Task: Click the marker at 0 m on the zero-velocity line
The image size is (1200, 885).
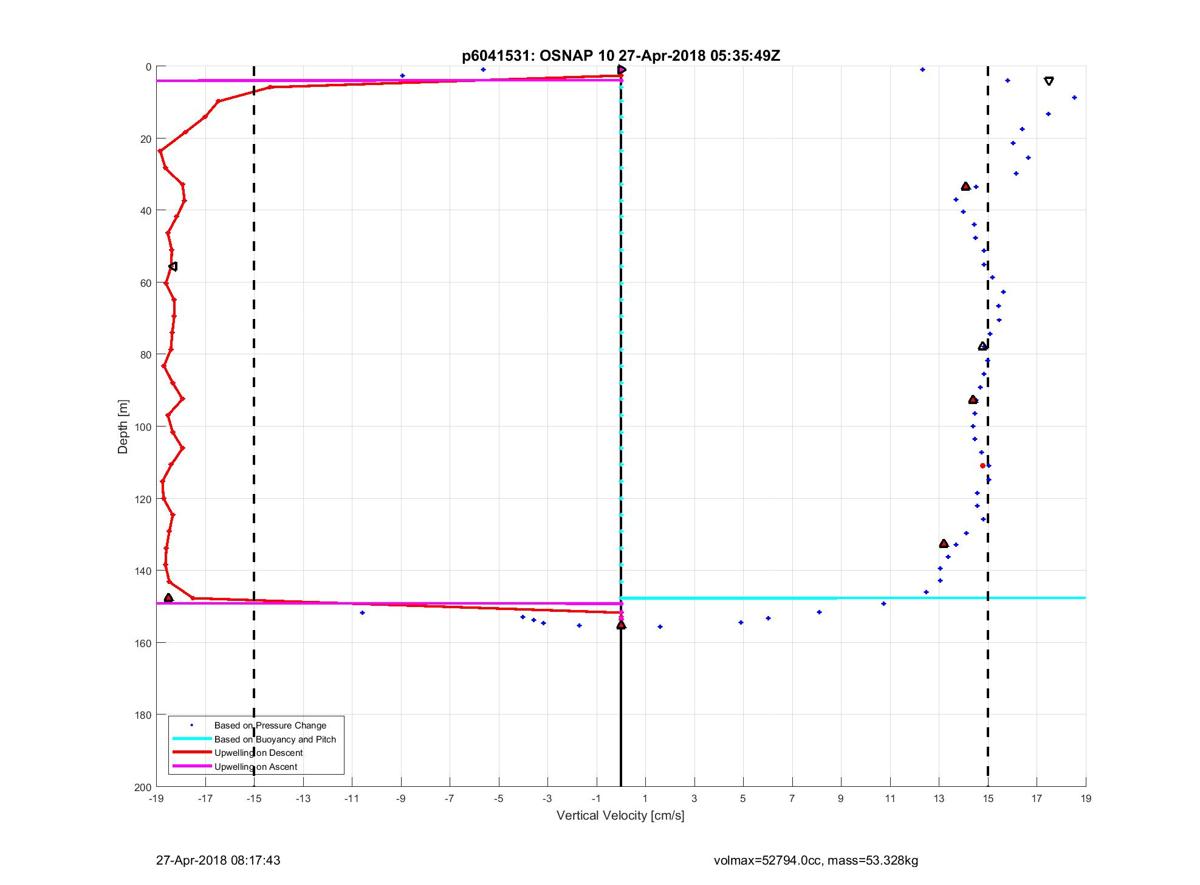Action: 621,69
